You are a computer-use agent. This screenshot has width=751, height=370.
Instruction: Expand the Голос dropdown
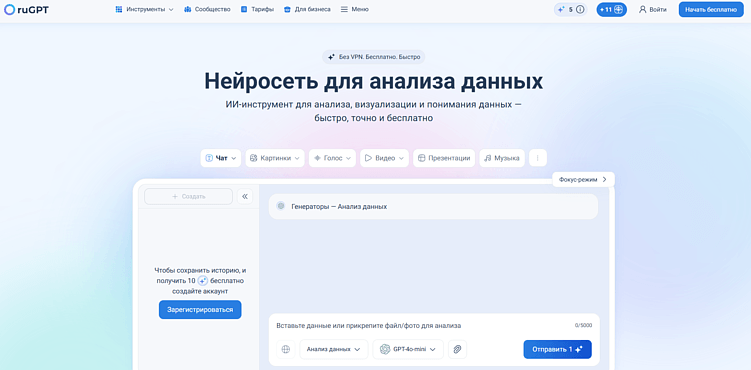(x=332, y=158)
